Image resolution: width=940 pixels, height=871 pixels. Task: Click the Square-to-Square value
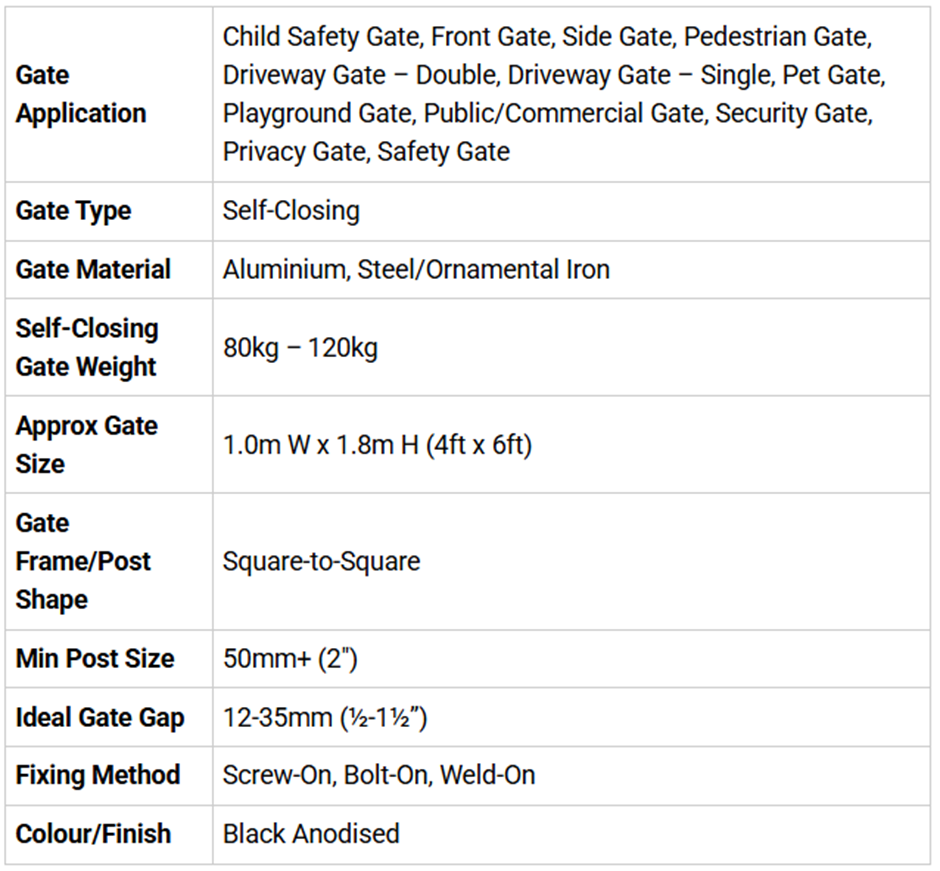coord(321,561)
